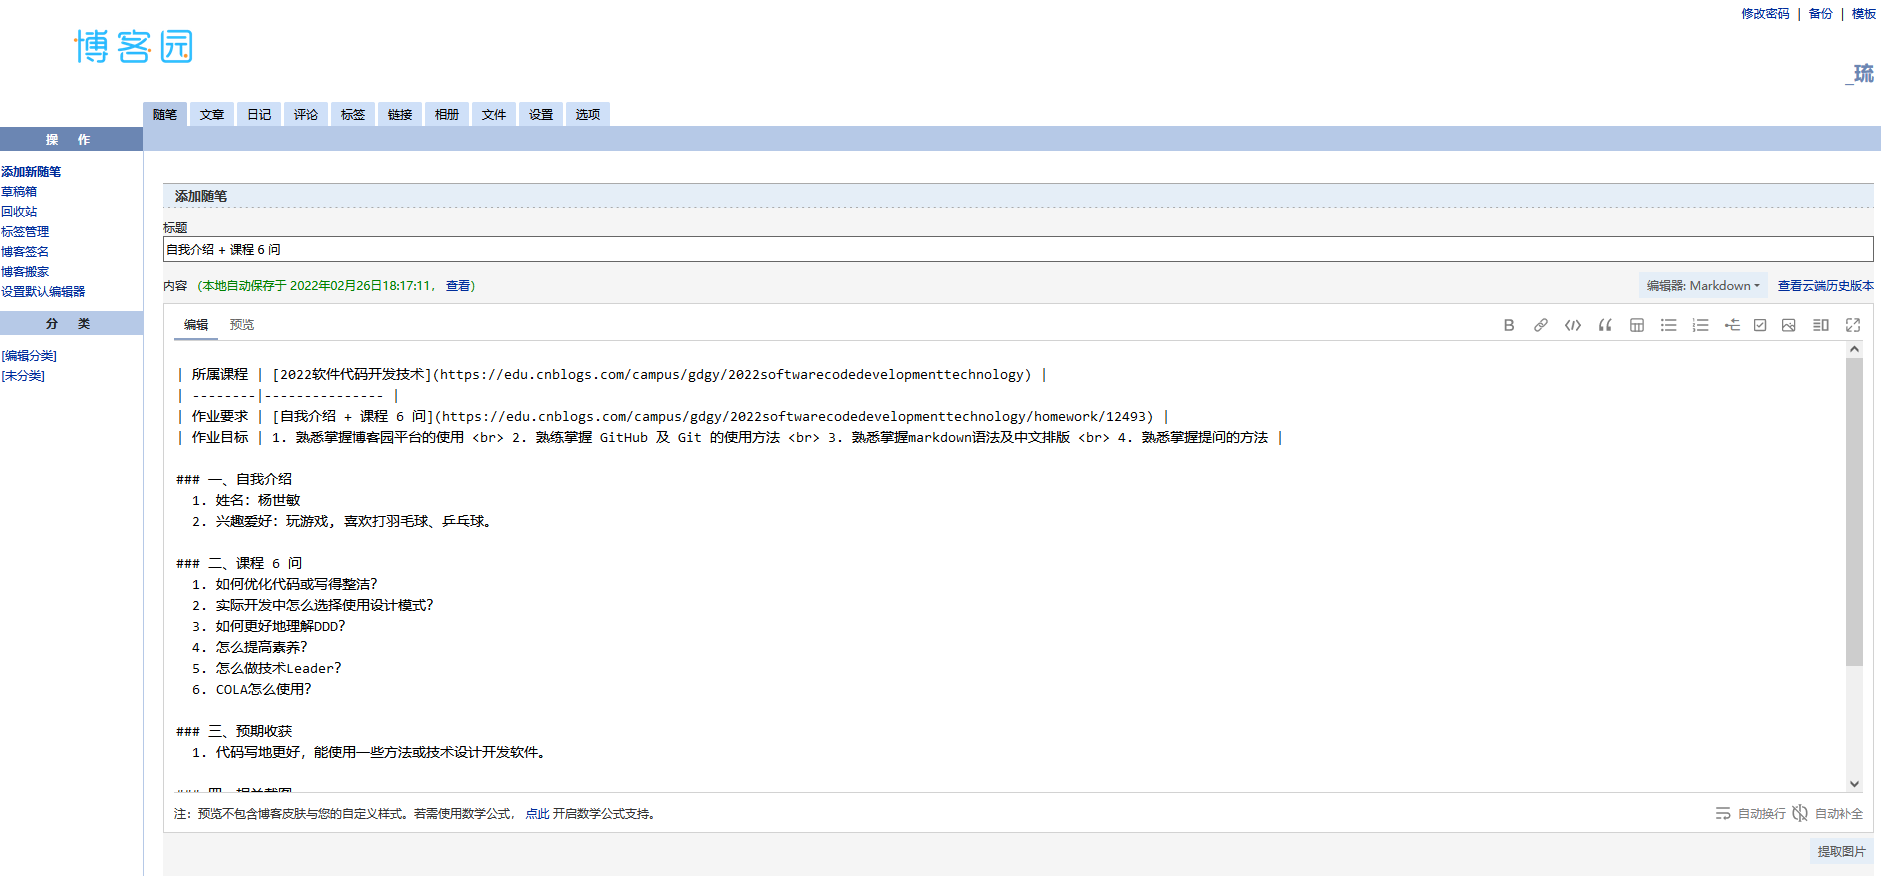The image size is (1881, 876).
Task: Insert a task list with the checkbox icon
Action: 1760,325
